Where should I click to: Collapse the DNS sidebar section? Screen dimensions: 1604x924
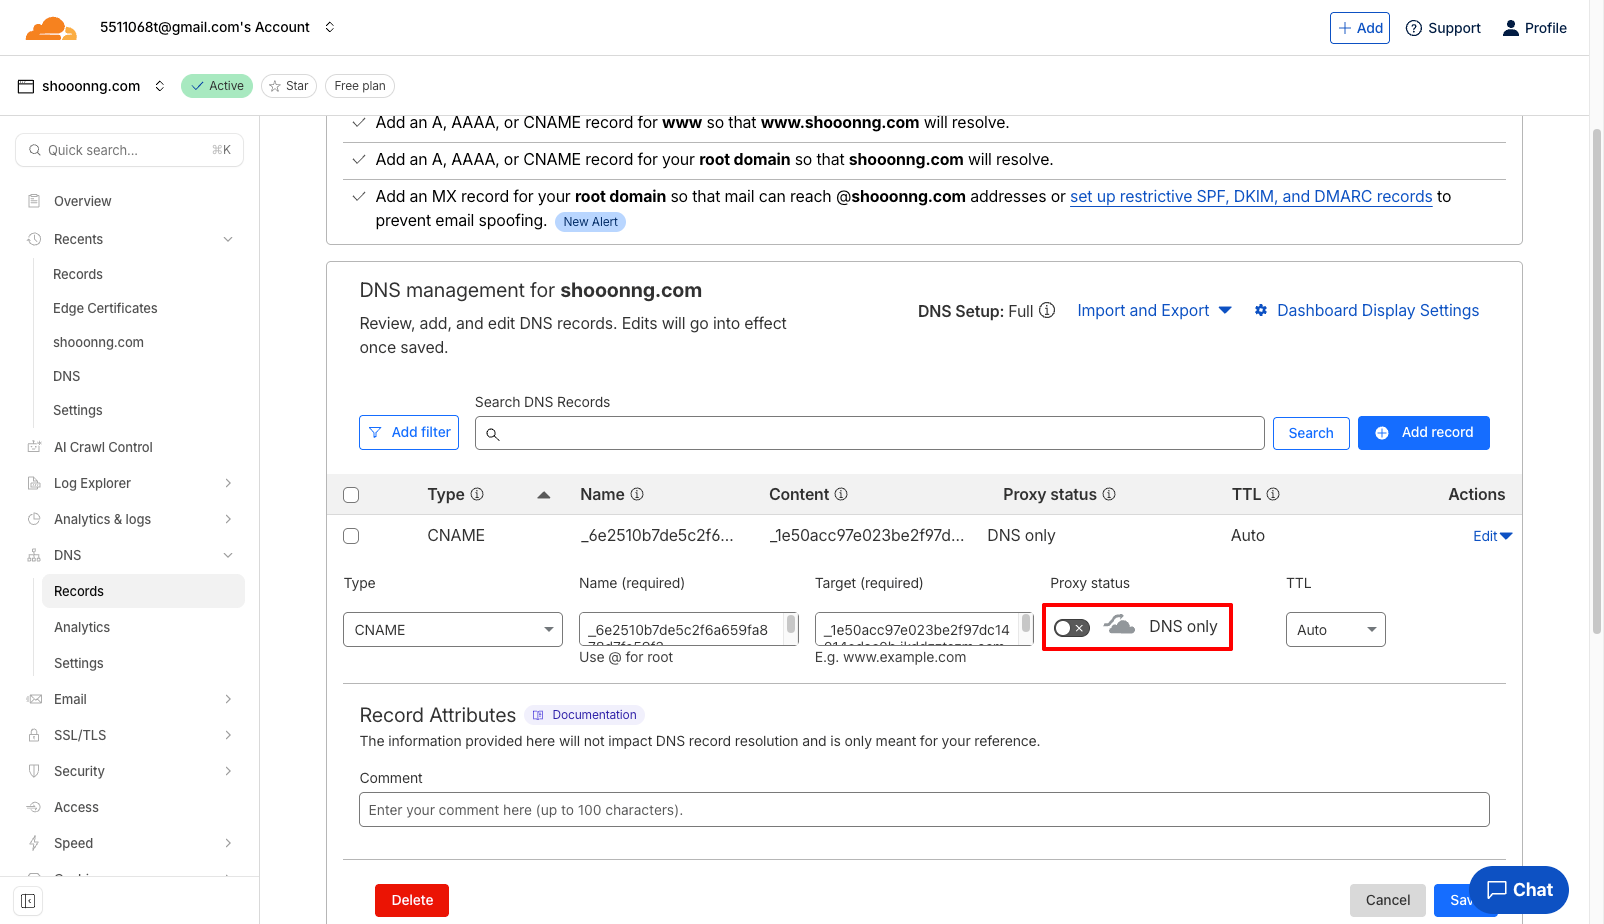click(228, 555)
